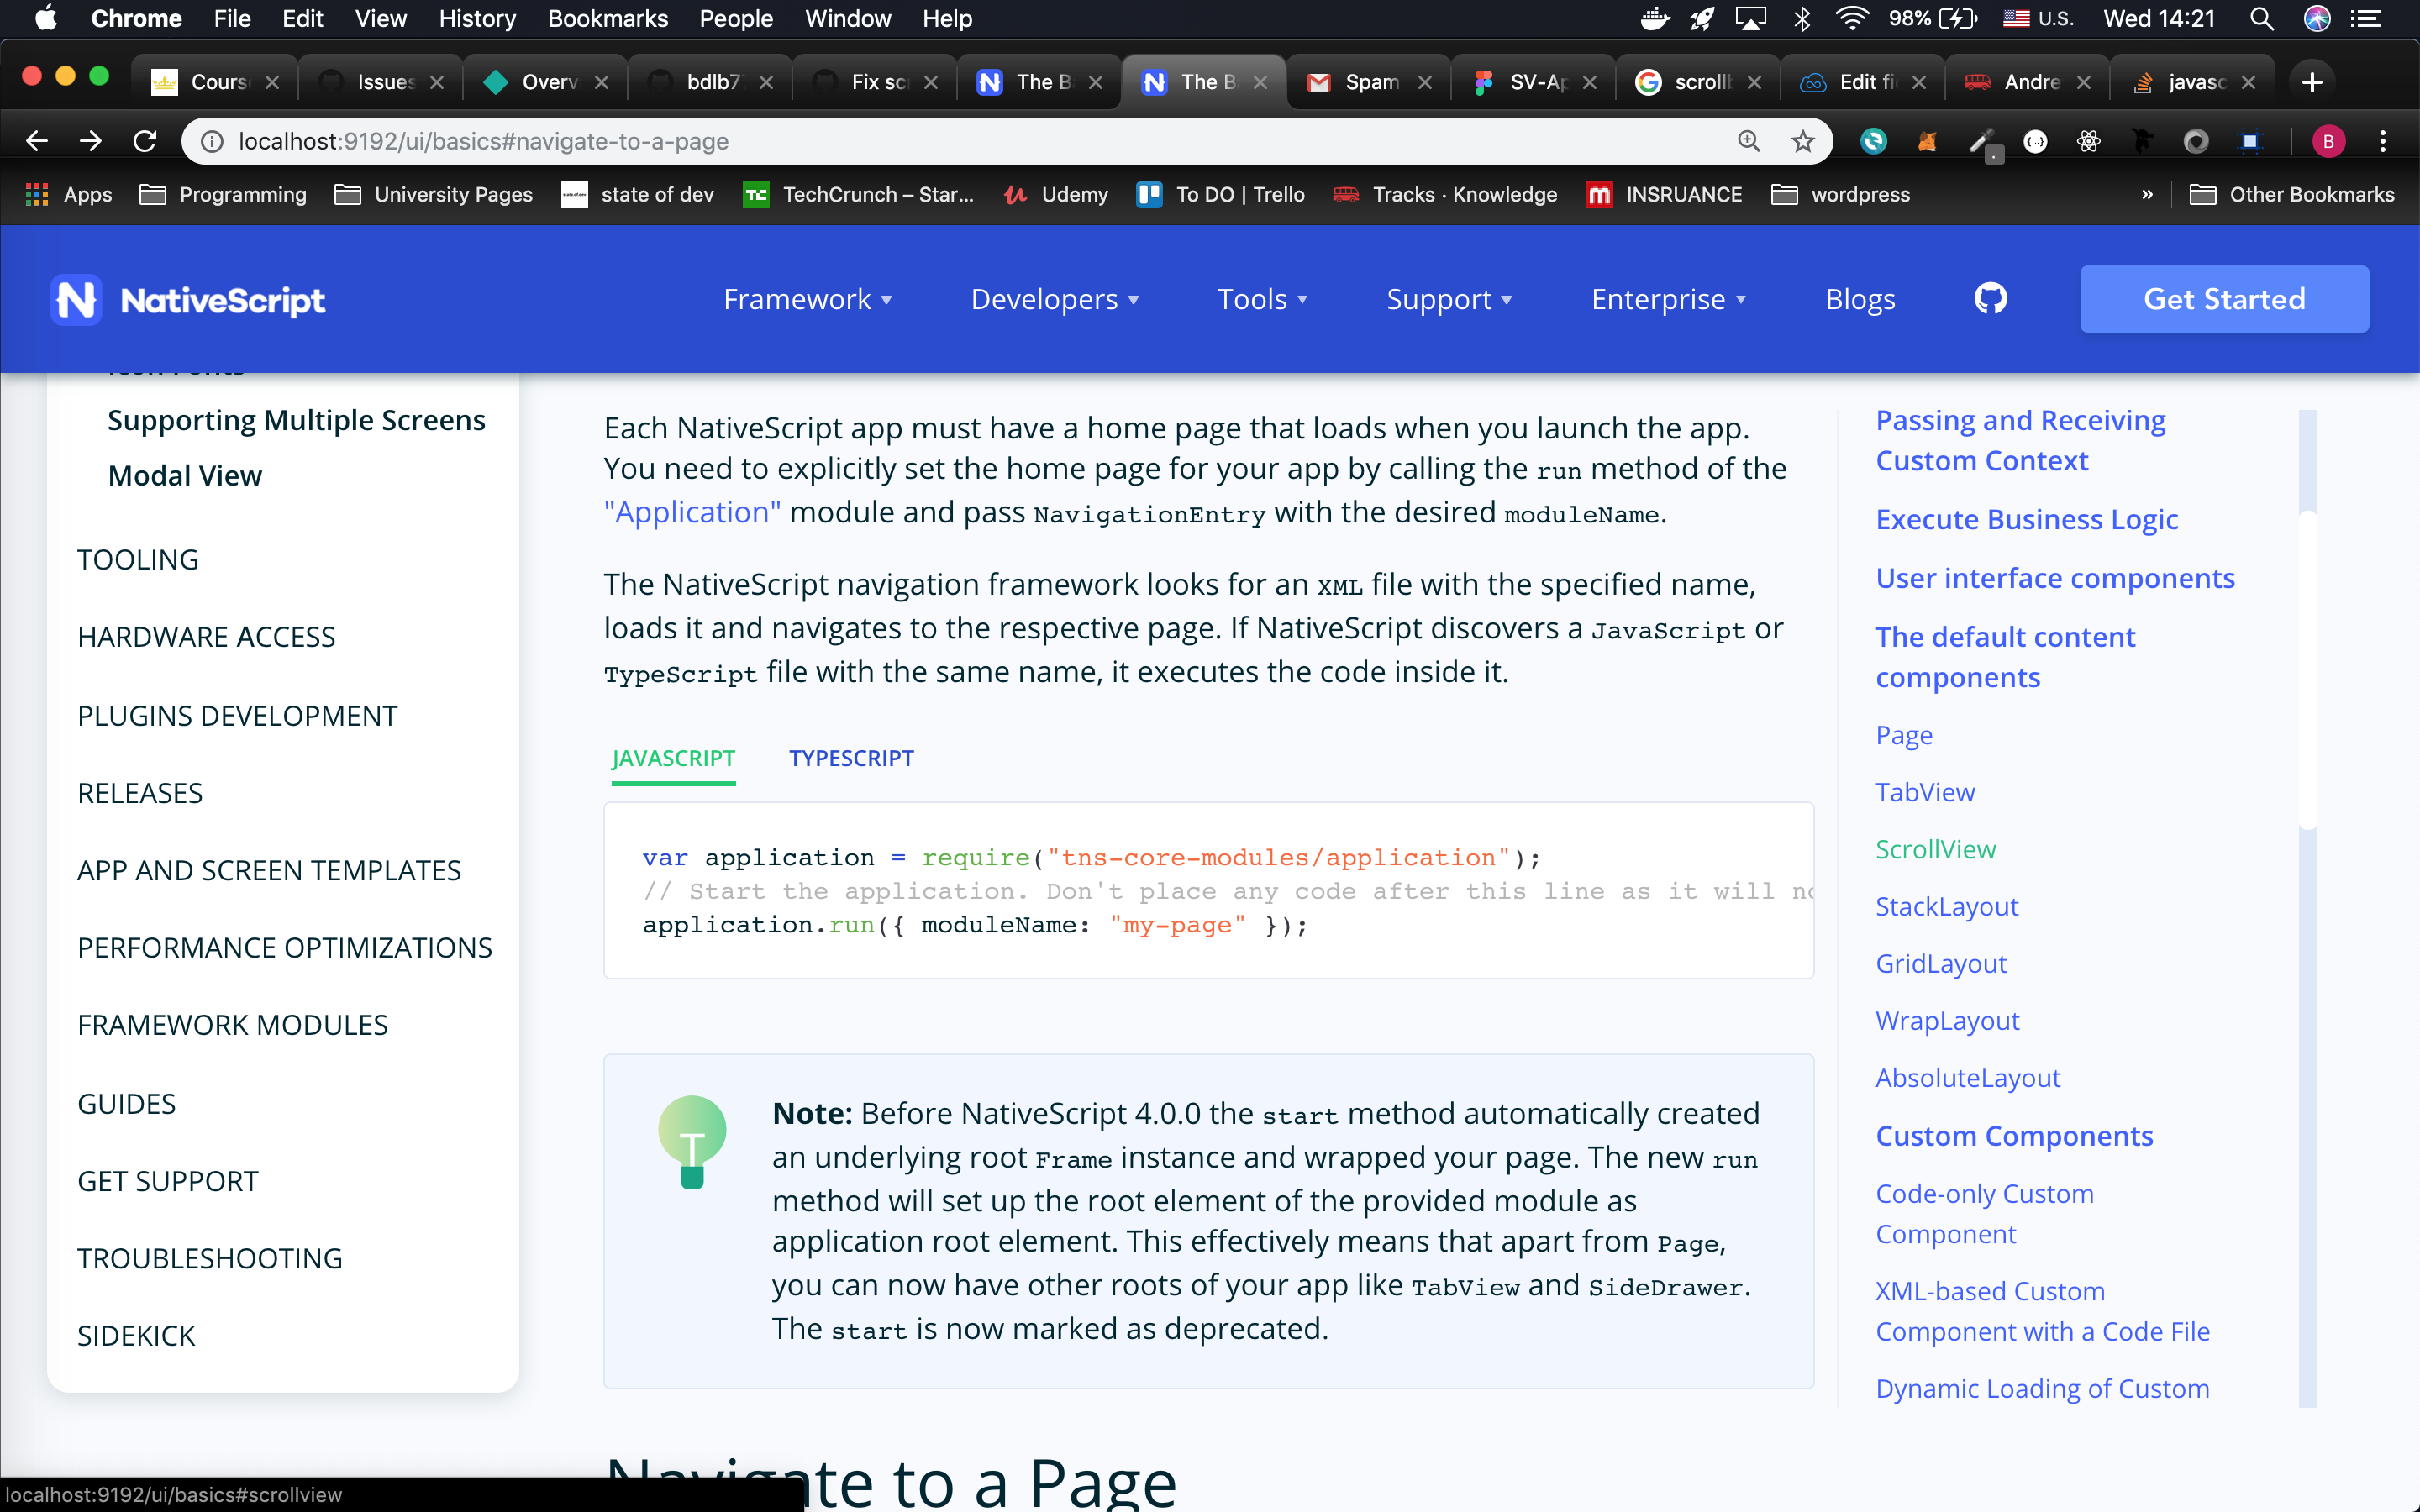Follow the "Application" module link
2420x1512 pixels.
coord(692,512)
